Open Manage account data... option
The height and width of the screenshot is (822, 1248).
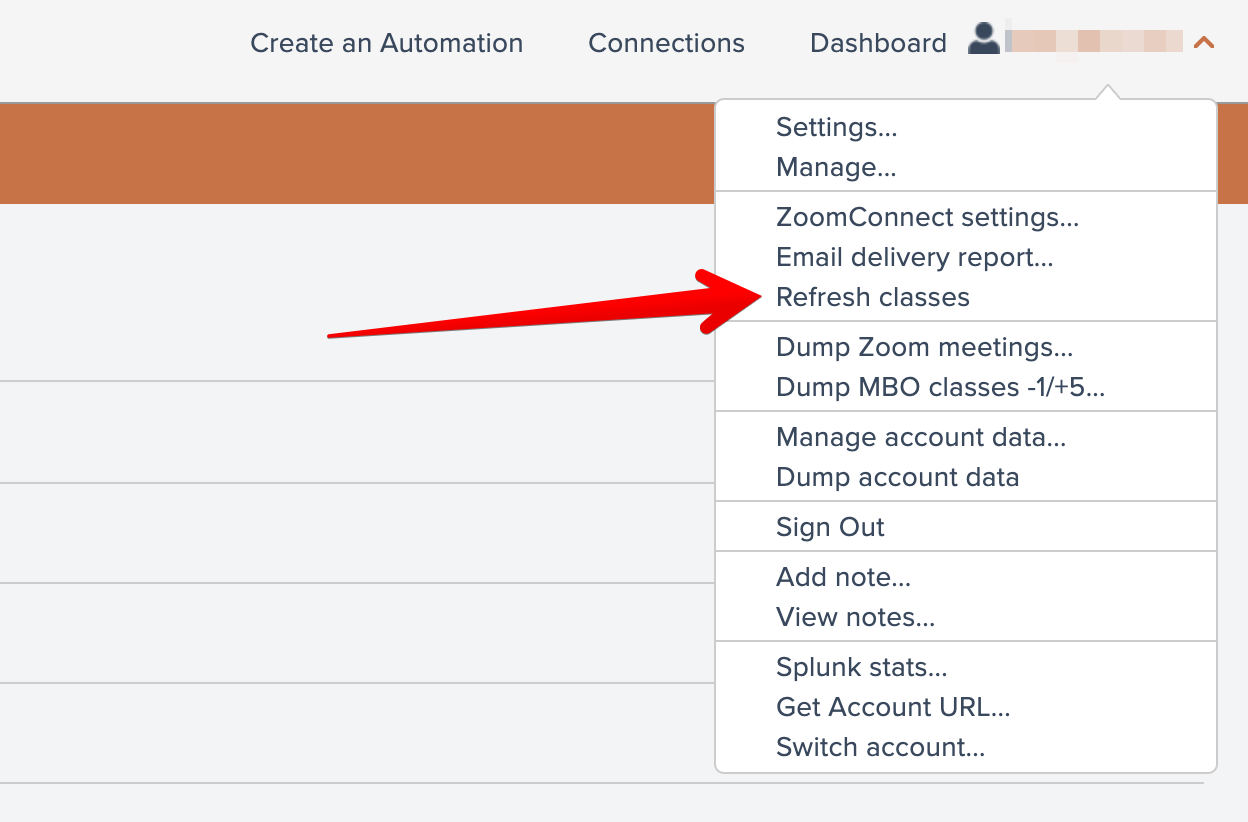coord(920,437)
